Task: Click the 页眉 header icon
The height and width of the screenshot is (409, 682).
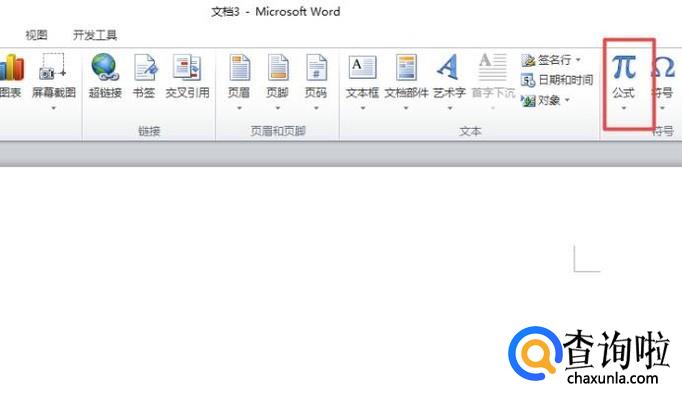Action: pyautogui.click(x=239, y=67)
